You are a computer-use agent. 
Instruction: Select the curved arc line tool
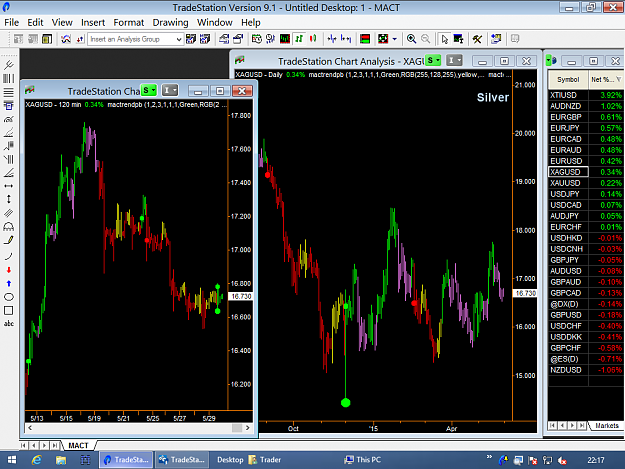(x=8, y=256)
